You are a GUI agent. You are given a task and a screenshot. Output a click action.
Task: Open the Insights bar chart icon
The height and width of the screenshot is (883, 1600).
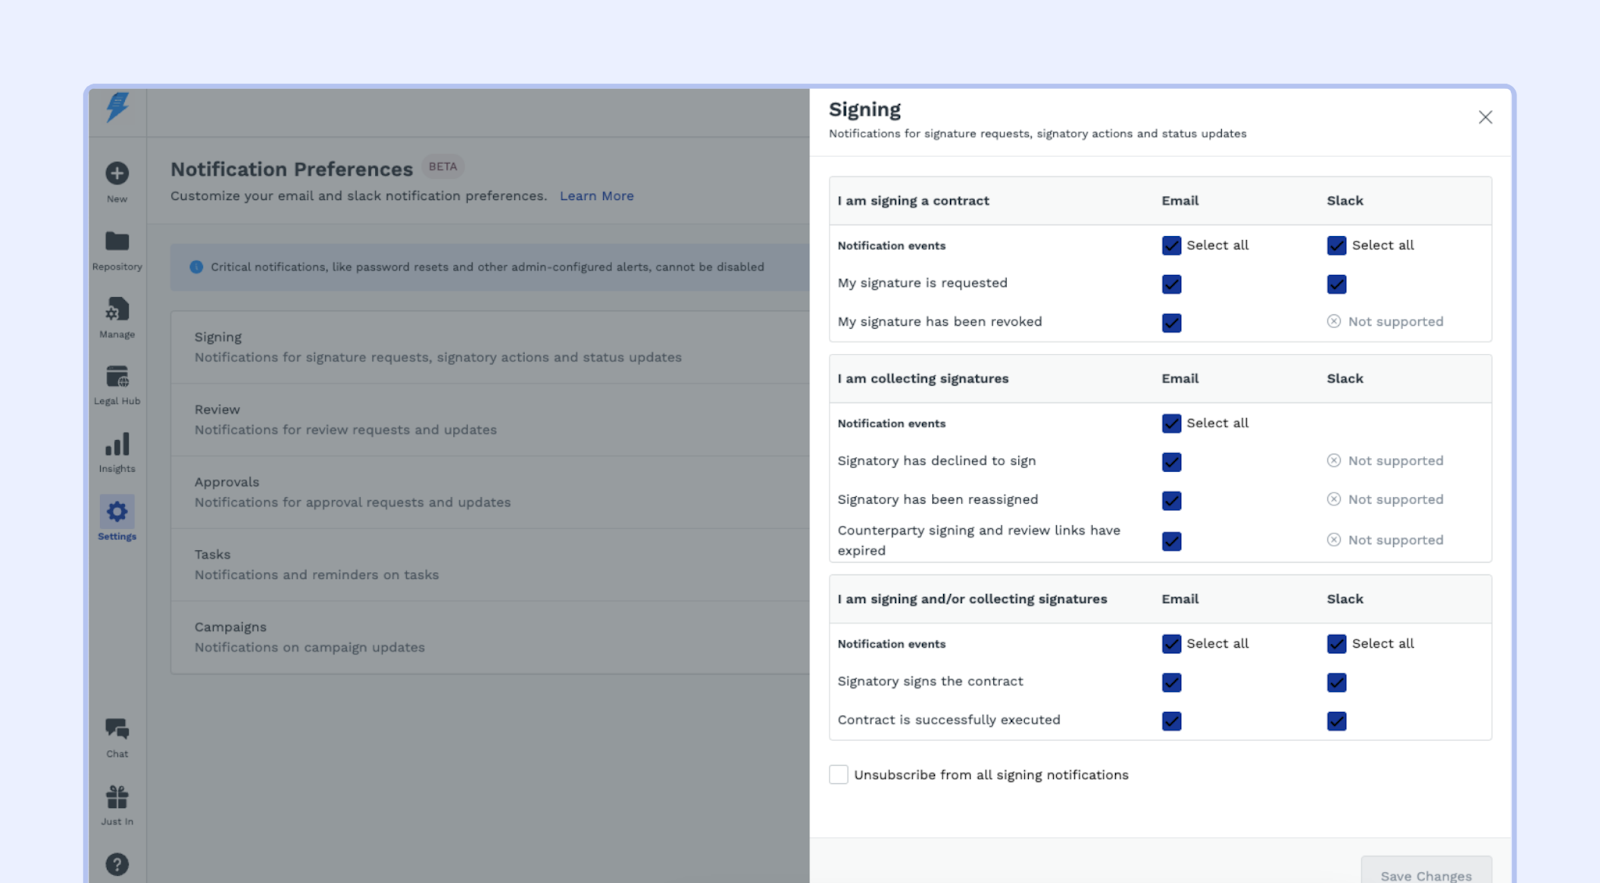coord(117,445)
